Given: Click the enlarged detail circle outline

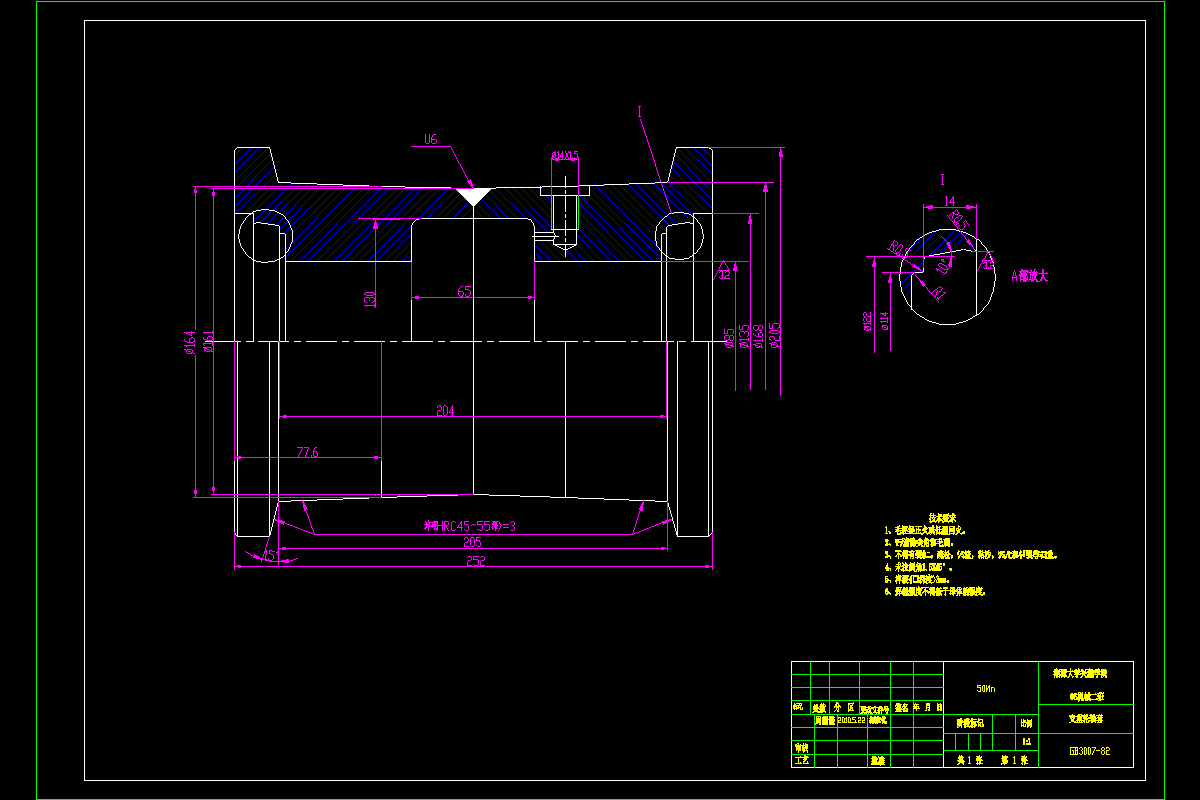Looking at the screenshot, I should [948, 276].
